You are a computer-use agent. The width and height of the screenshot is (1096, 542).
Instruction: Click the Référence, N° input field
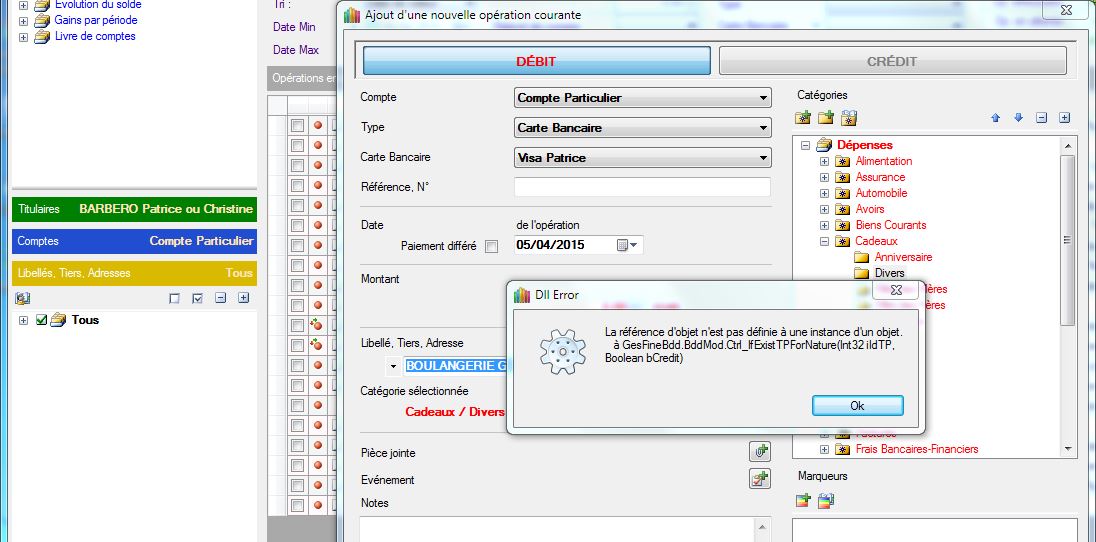[x=642, y=187]
